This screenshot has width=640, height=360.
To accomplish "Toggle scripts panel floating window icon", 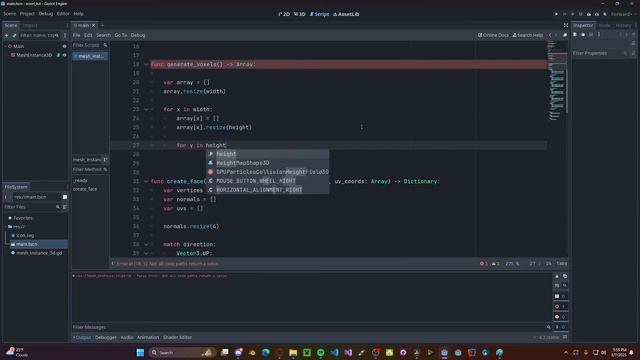I will pyautogui.click(x=565, y=35).
